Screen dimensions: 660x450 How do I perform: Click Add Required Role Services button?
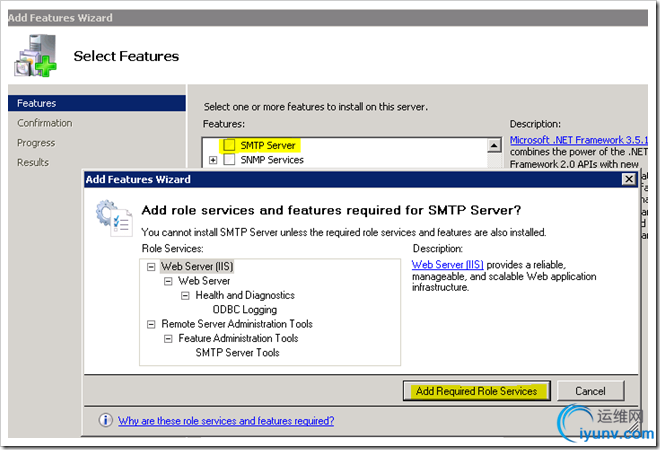(476, 391)
